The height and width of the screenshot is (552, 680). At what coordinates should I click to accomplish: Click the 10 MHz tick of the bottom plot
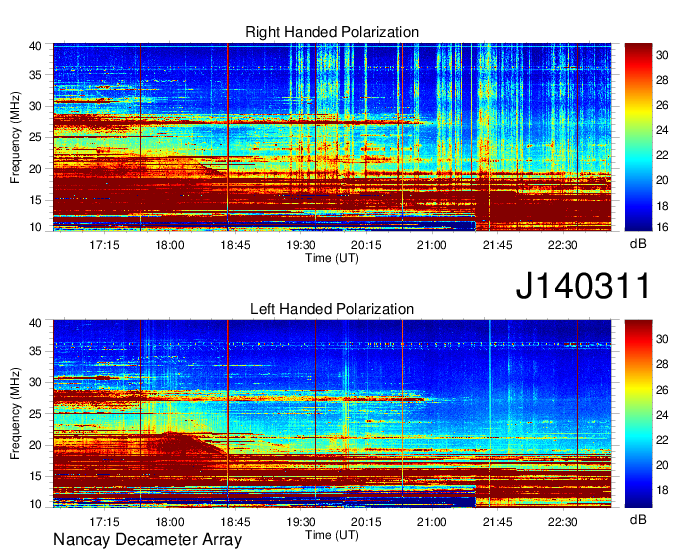pos(35,504)
